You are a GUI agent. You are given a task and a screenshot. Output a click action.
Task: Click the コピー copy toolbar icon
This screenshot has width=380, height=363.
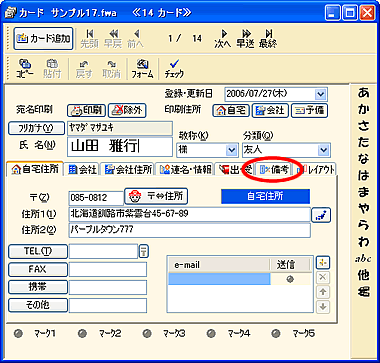tap(25, 69)
